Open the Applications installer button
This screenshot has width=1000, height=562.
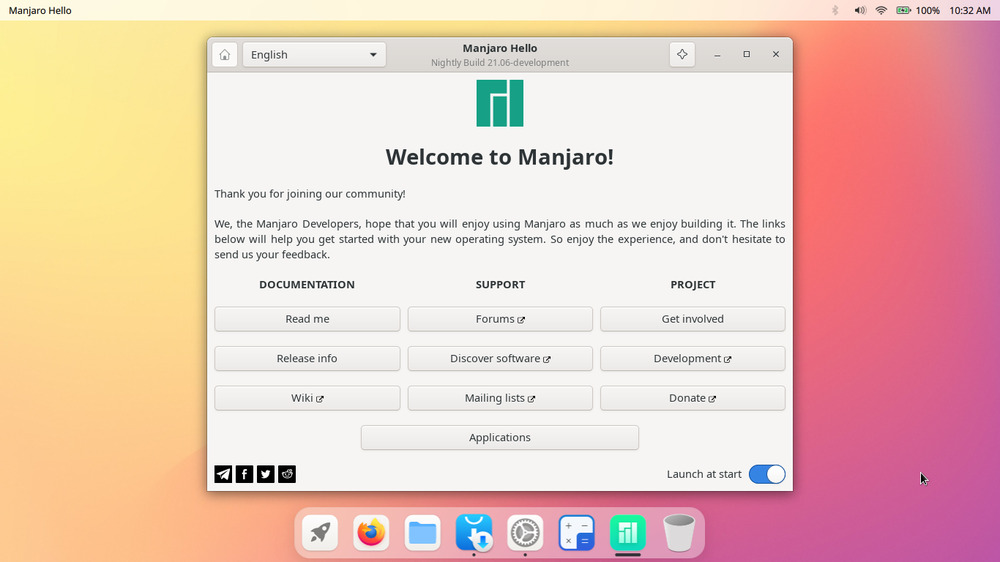point(499,438)
